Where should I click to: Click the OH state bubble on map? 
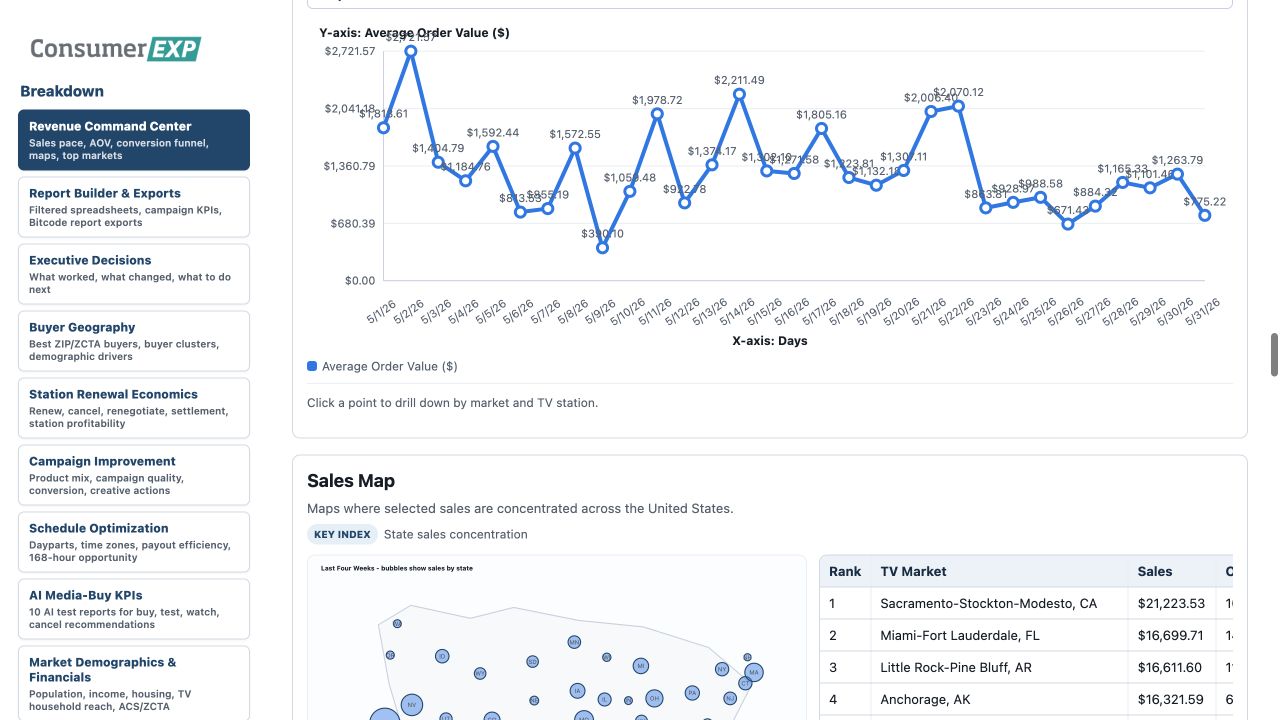[654, 698]
